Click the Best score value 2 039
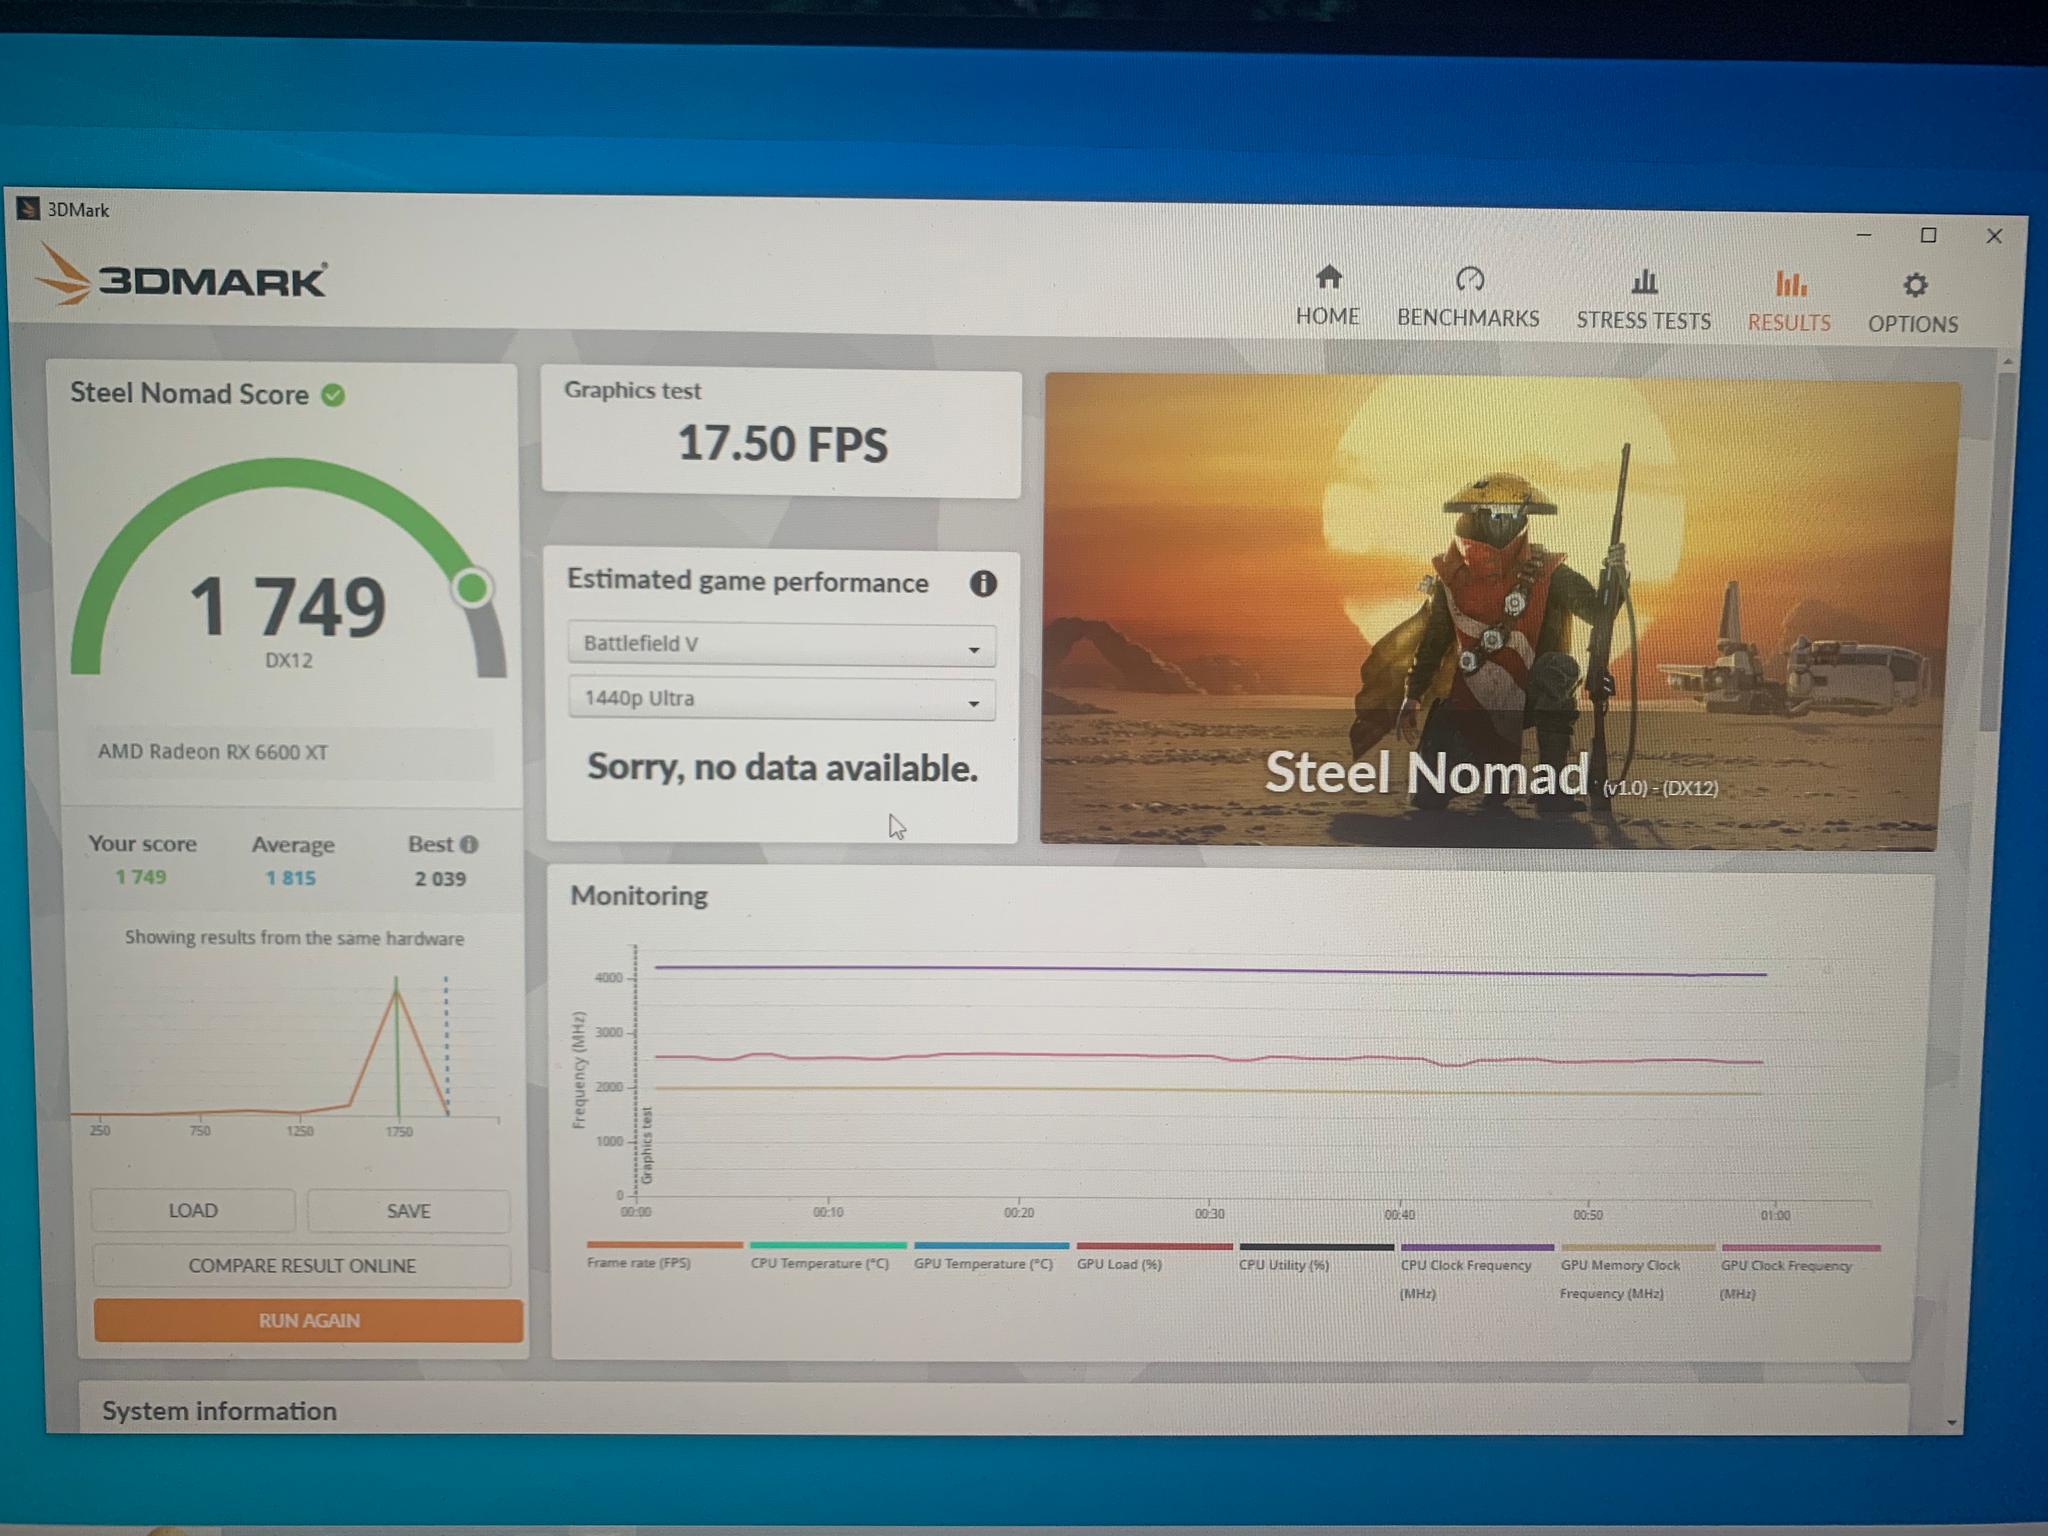Viewport: 2048px width, 1536px height. click(440, 879)
